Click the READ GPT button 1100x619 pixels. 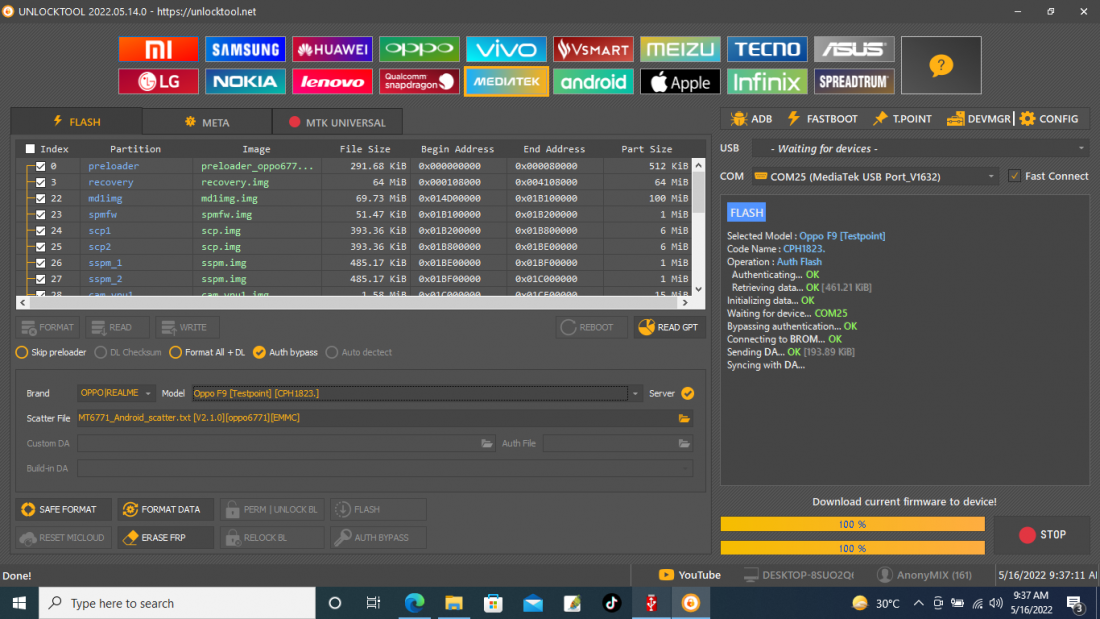(x=669, y=327)
